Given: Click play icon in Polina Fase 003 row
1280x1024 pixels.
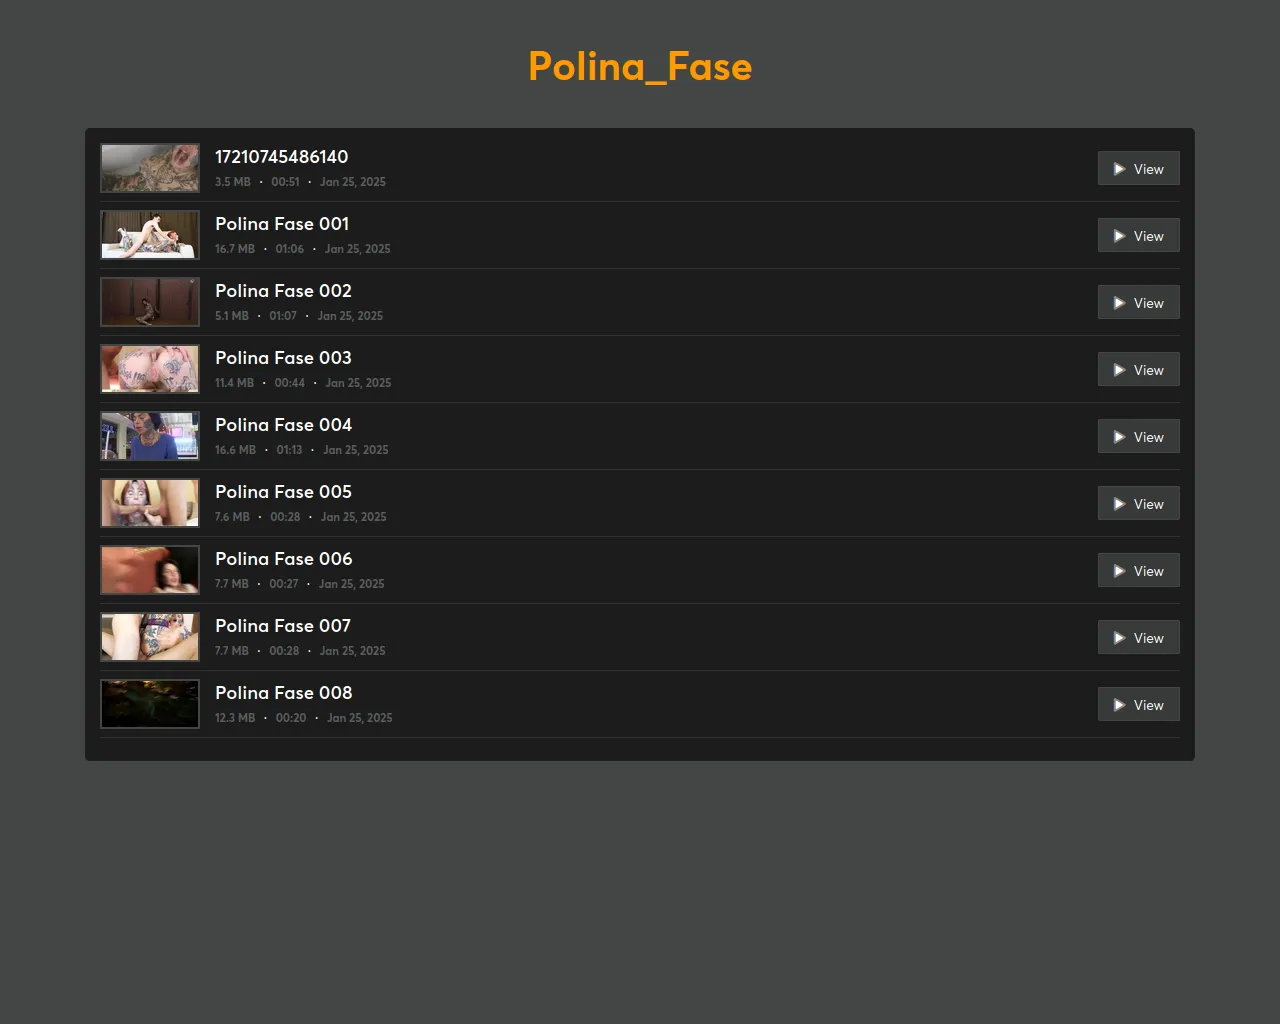Looking at the screenshot, I should pyautogui.click(x=1119, y=370).
